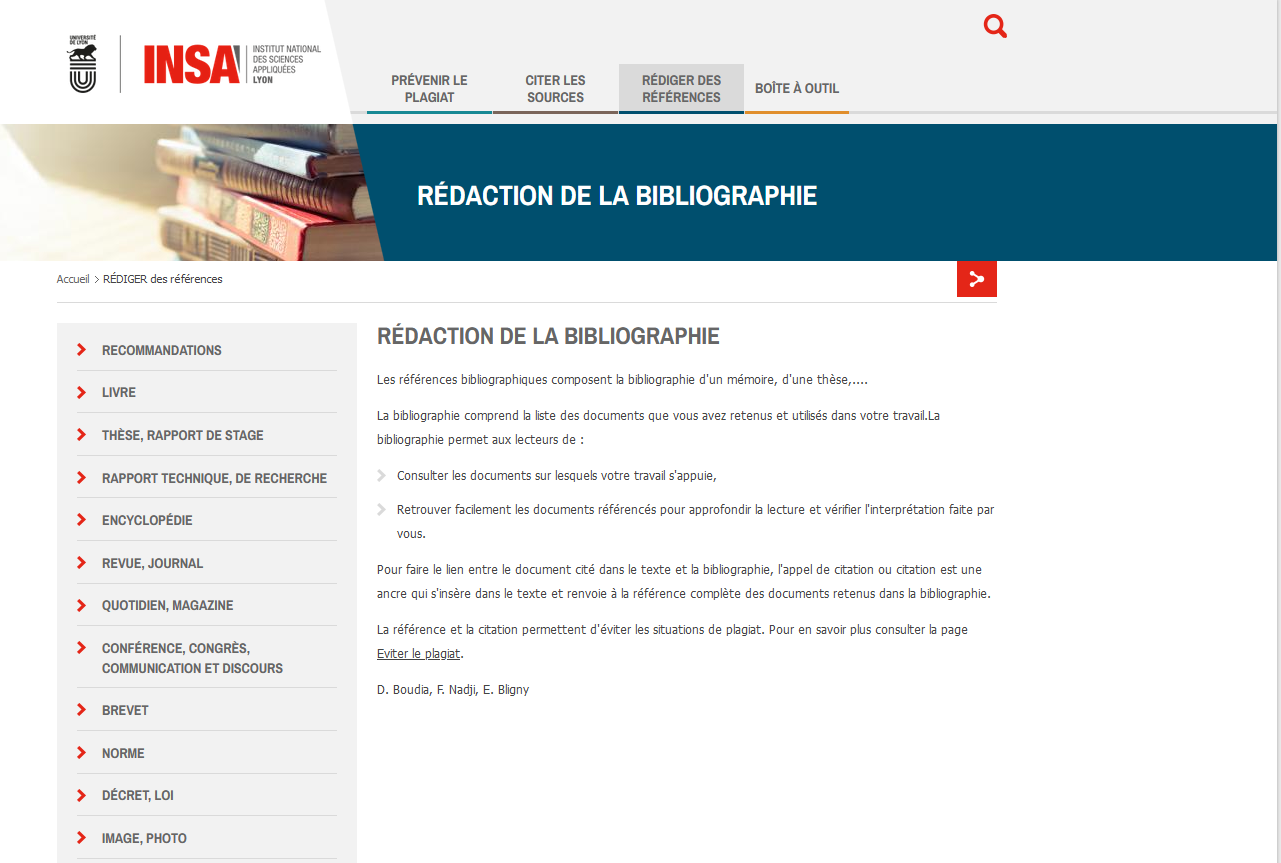Click the authors line D. Boudia, F. Nadji
Viewport: 1281px width, 863px height.
click(x=453, y=690)
